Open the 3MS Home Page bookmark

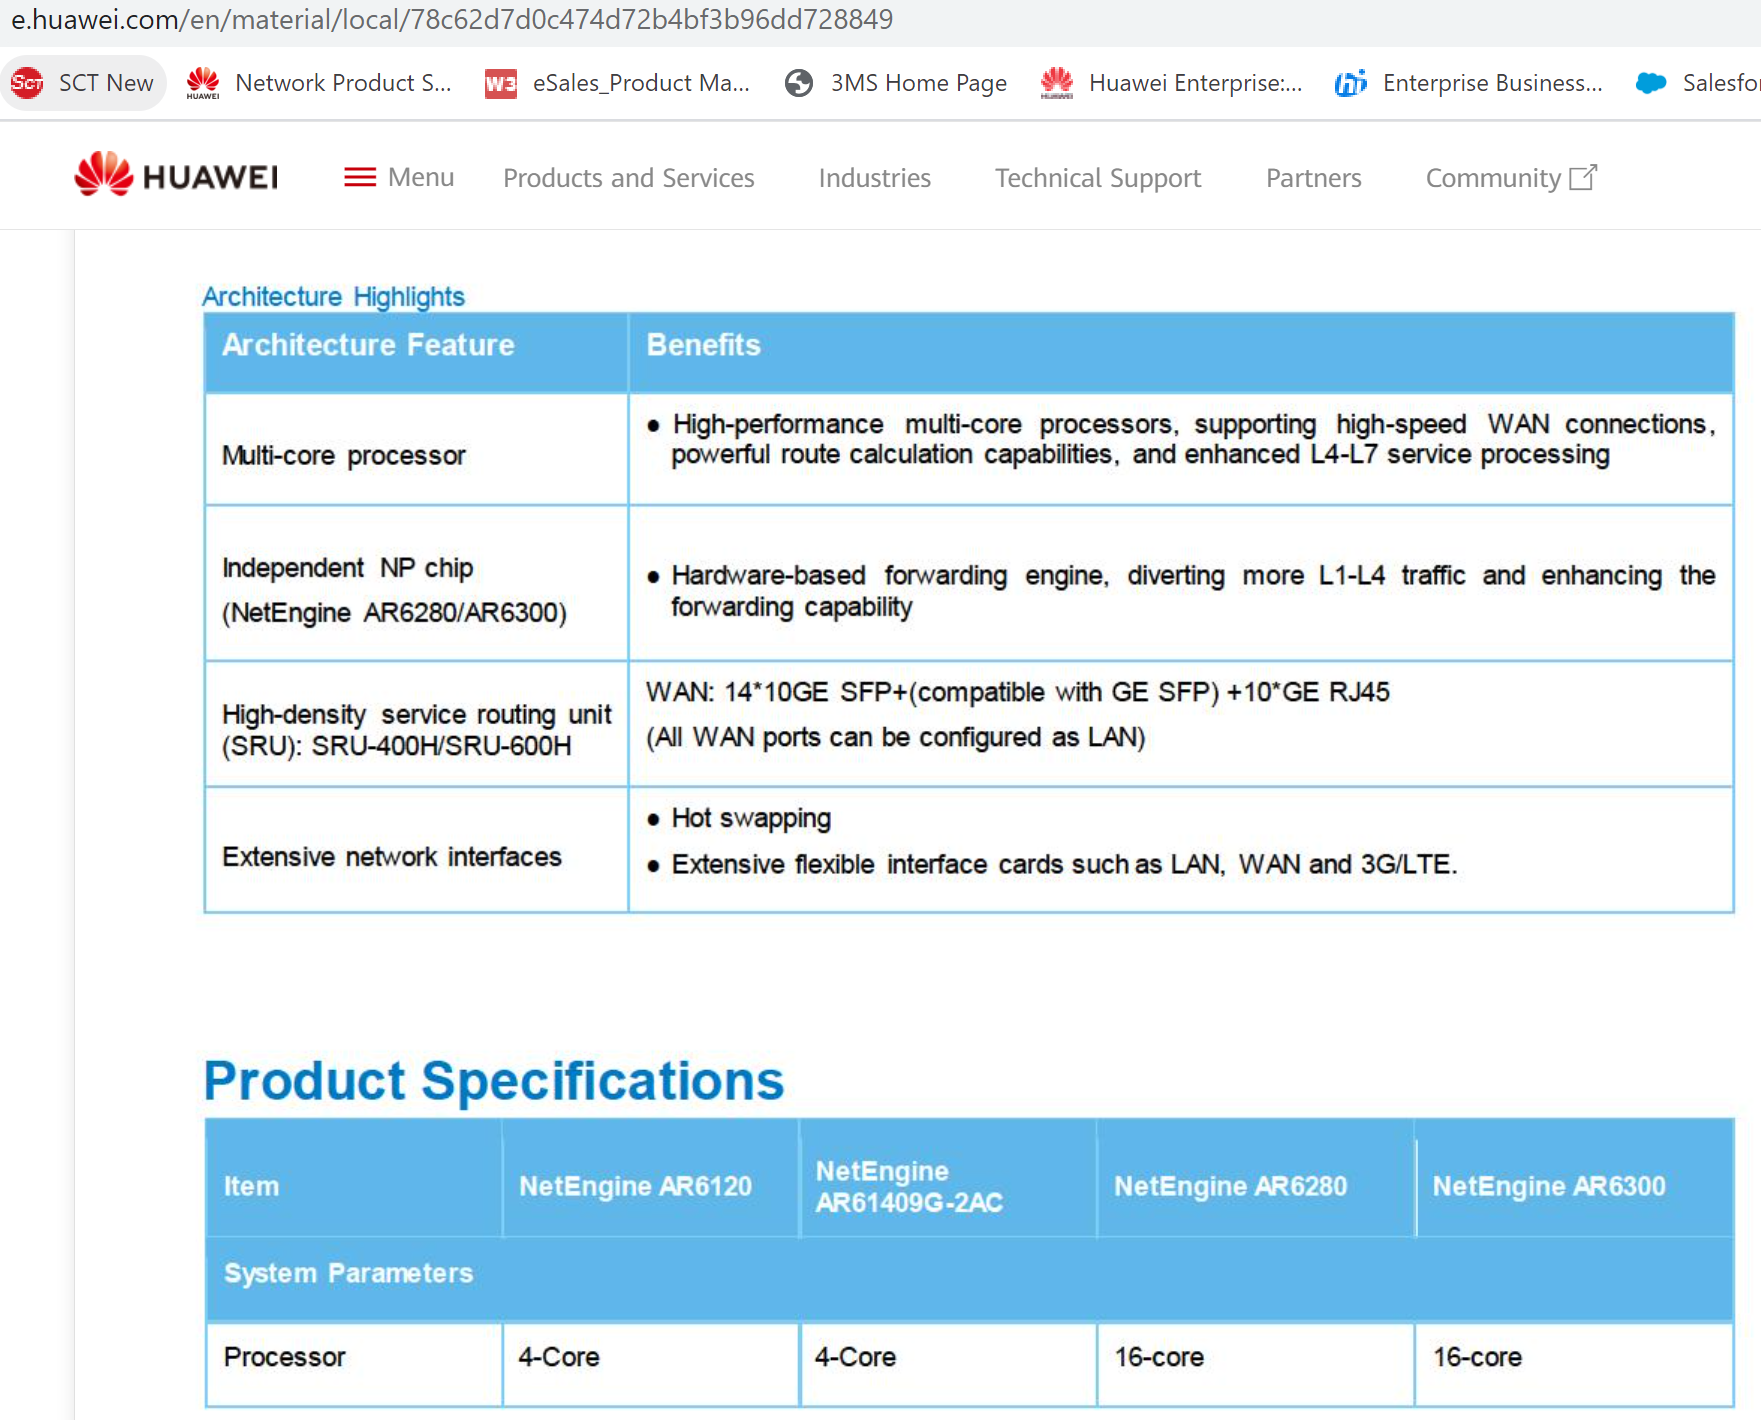pos(896,83)
